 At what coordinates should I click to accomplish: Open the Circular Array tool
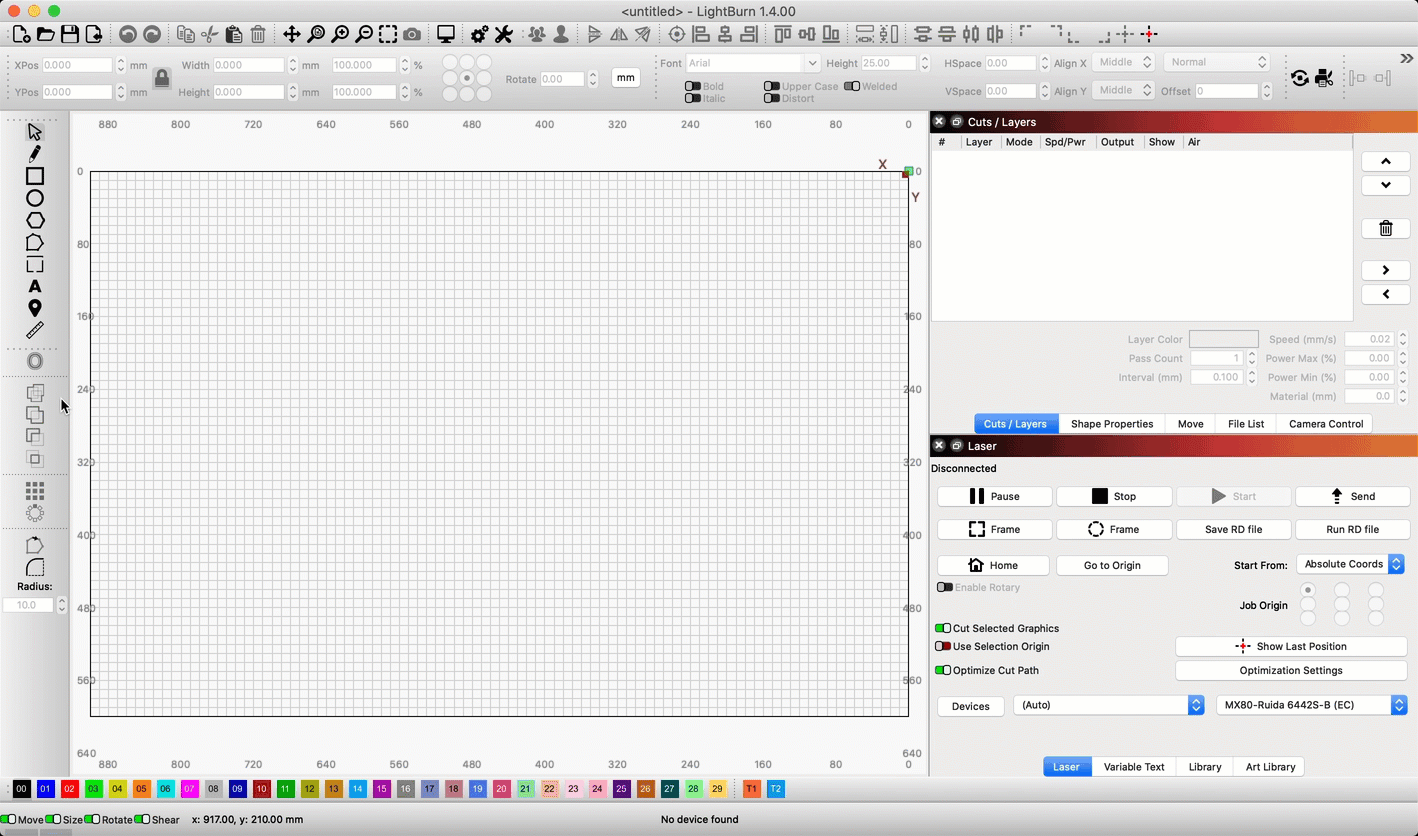(x=35, y=513)
